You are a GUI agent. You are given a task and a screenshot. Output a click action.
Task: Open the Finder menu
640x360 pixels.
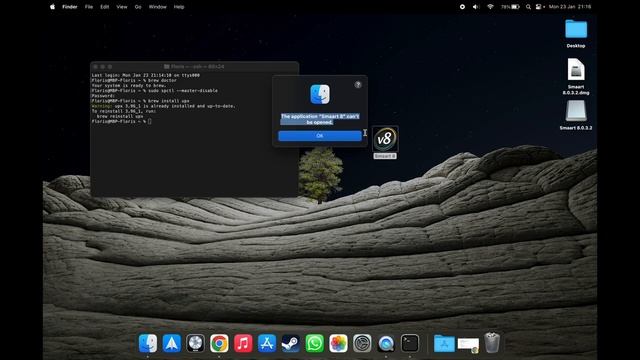(70, 7)
